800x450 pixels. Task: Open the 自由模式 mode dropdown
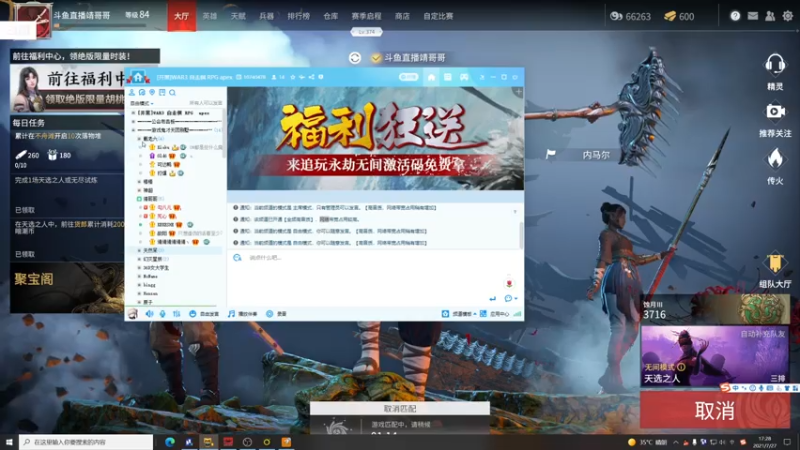tap(141, 103)
